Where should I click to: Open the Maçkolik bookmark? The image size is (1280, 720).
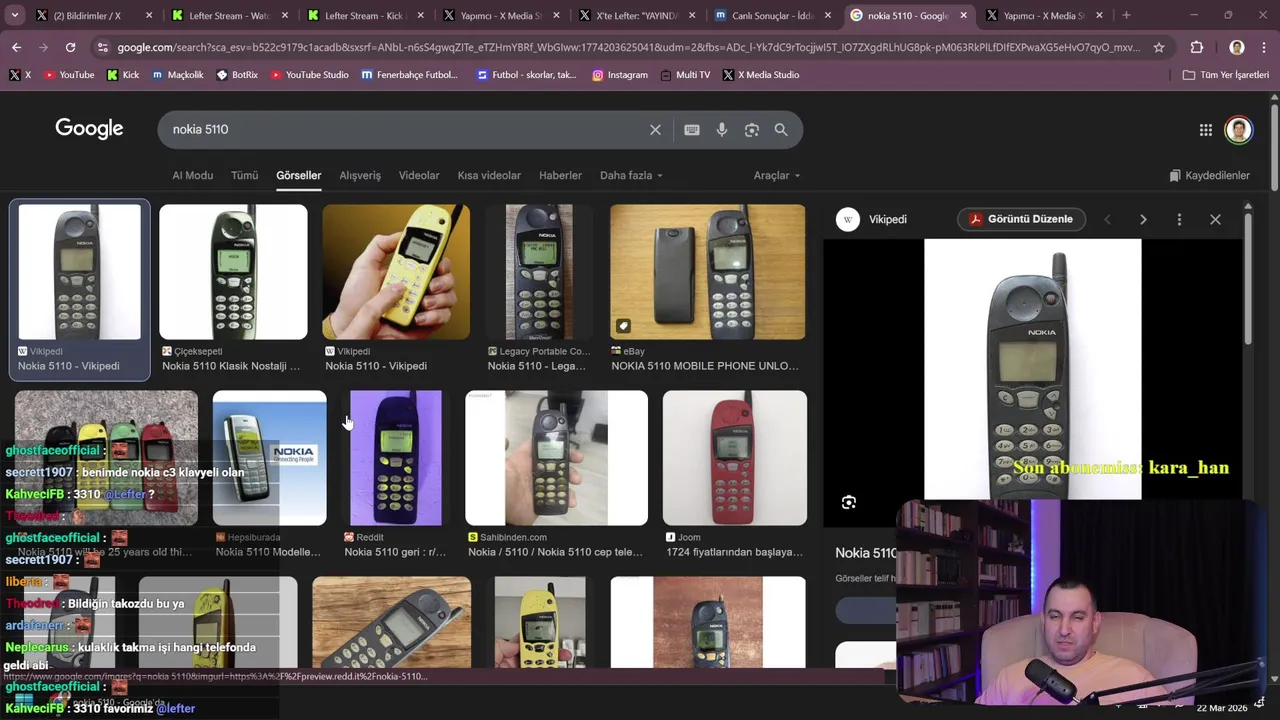pyautogui.click(x=178, y=75)
